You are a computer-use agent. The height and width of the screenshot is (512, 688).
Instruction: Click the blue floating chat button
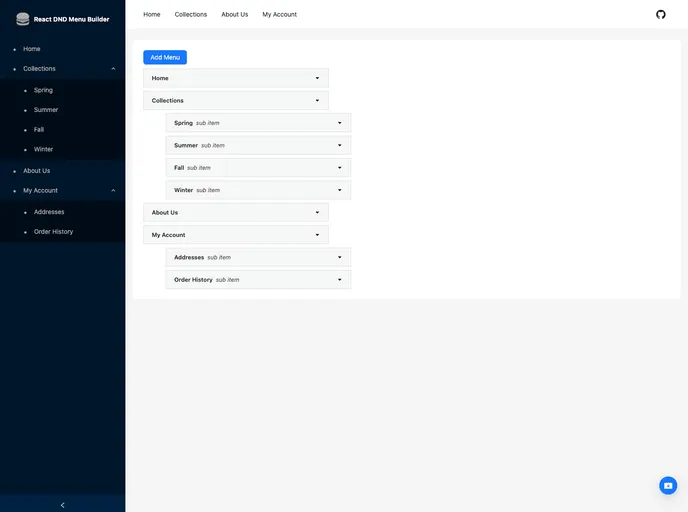pos(668,485)
